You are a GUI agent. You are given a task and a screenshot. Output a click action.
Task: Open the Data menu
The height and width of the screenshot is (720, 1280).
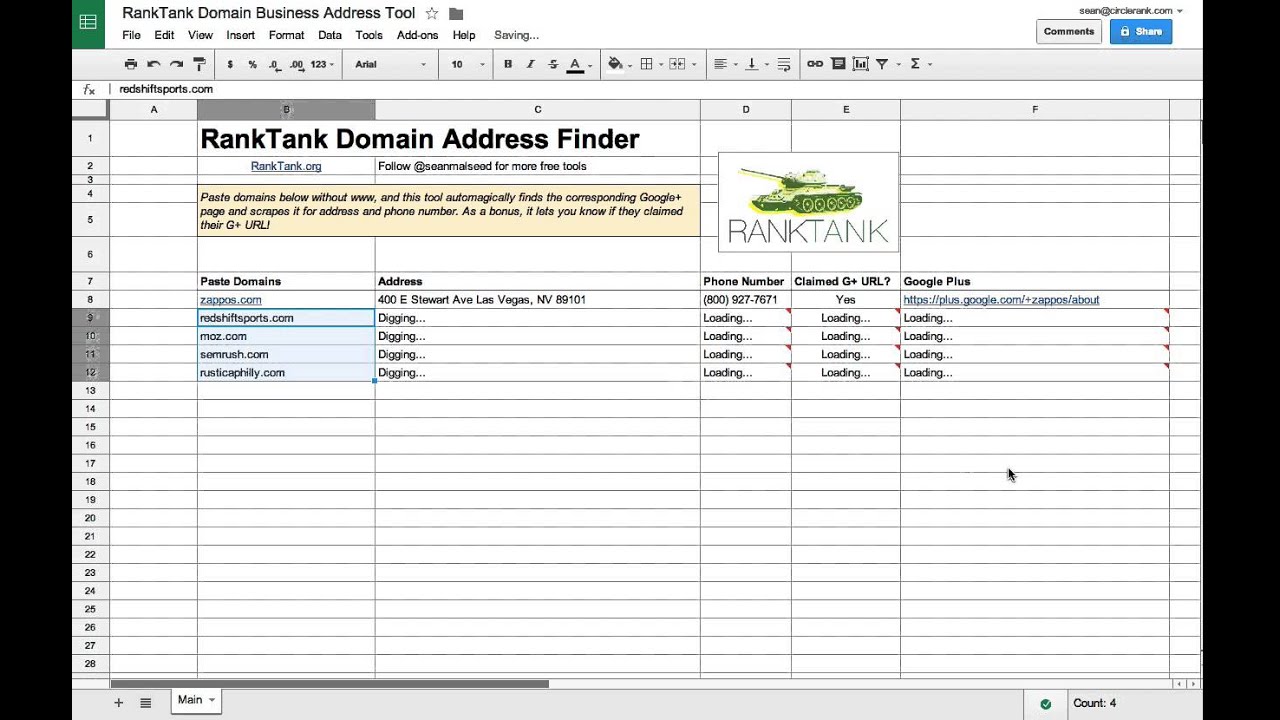tap(330, 35)
